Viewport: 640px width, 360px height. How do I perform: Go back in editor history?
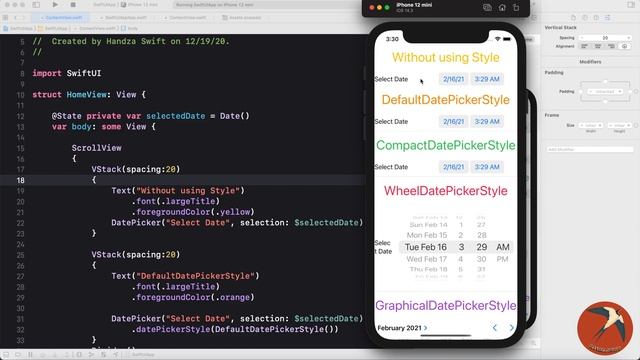pyautogui.click(x=16, y=18)
